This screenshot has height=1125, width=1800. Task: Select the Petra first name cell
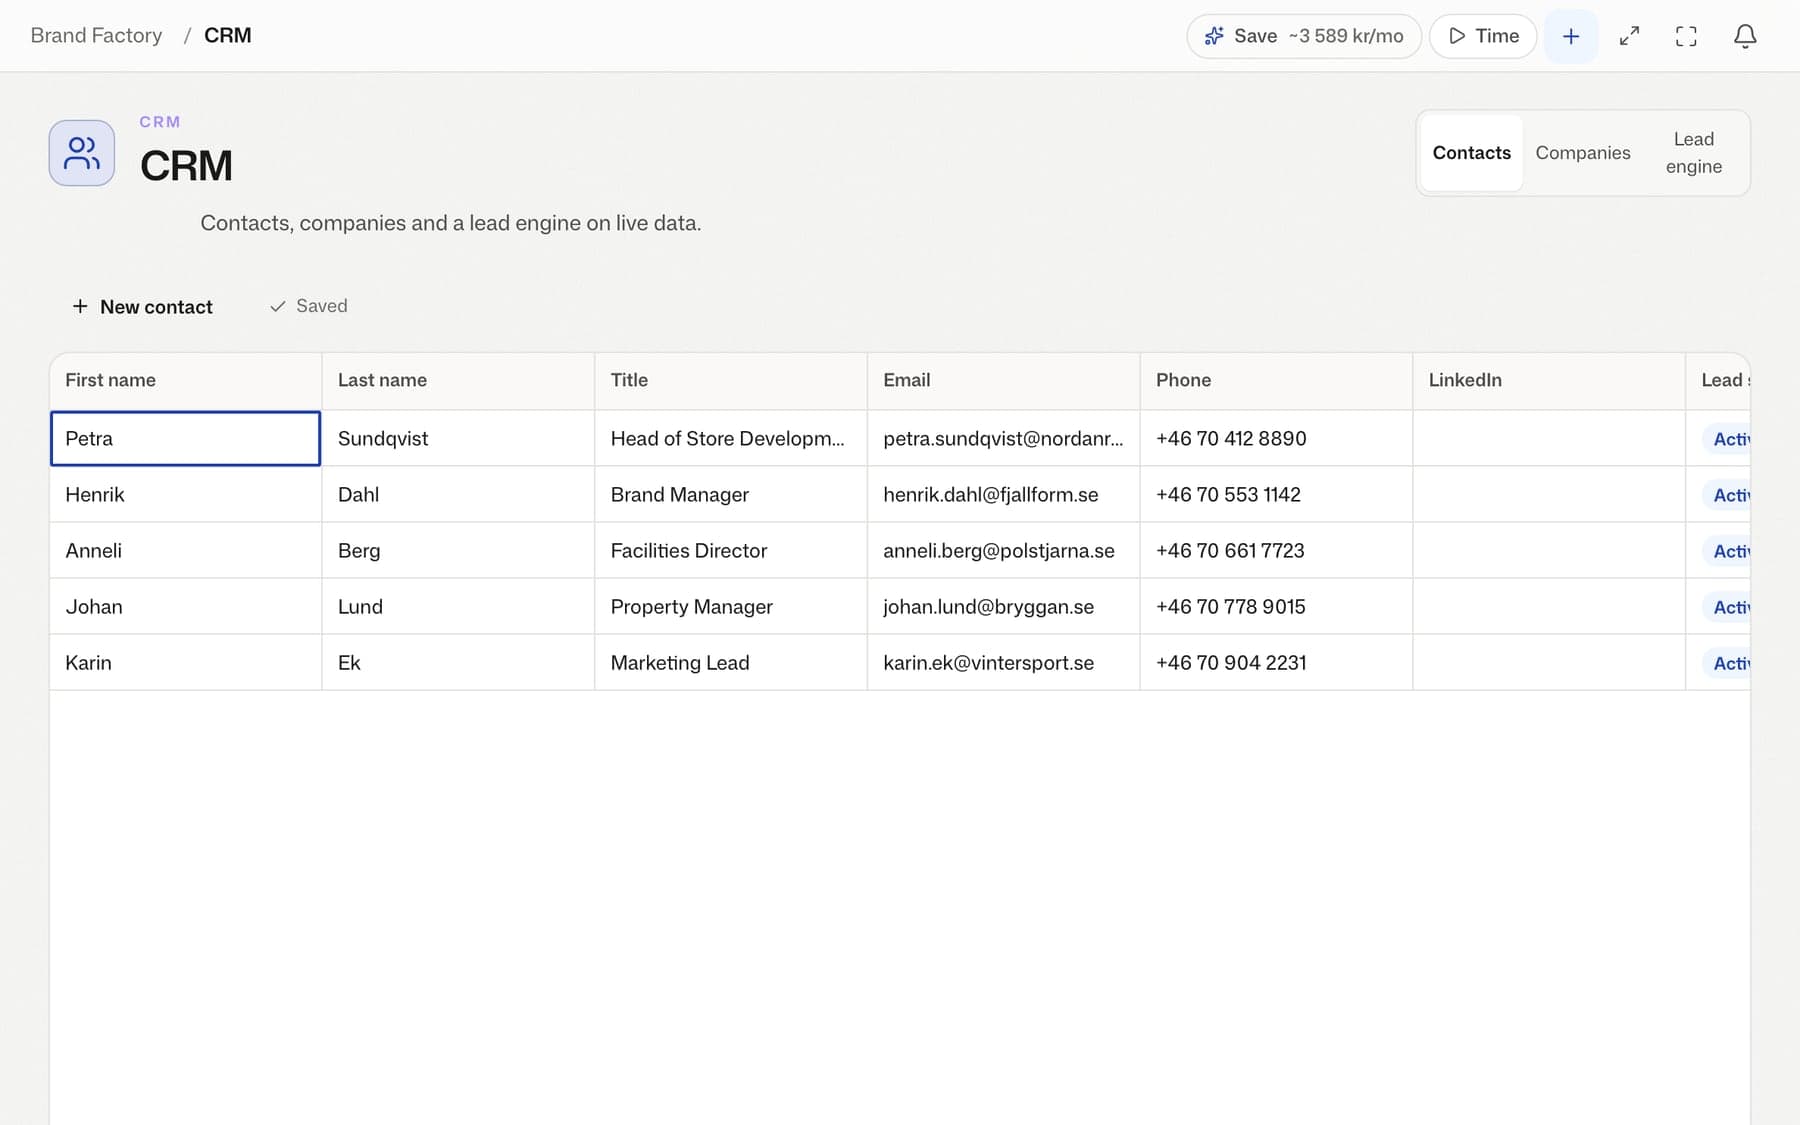[x=186, y=438]
